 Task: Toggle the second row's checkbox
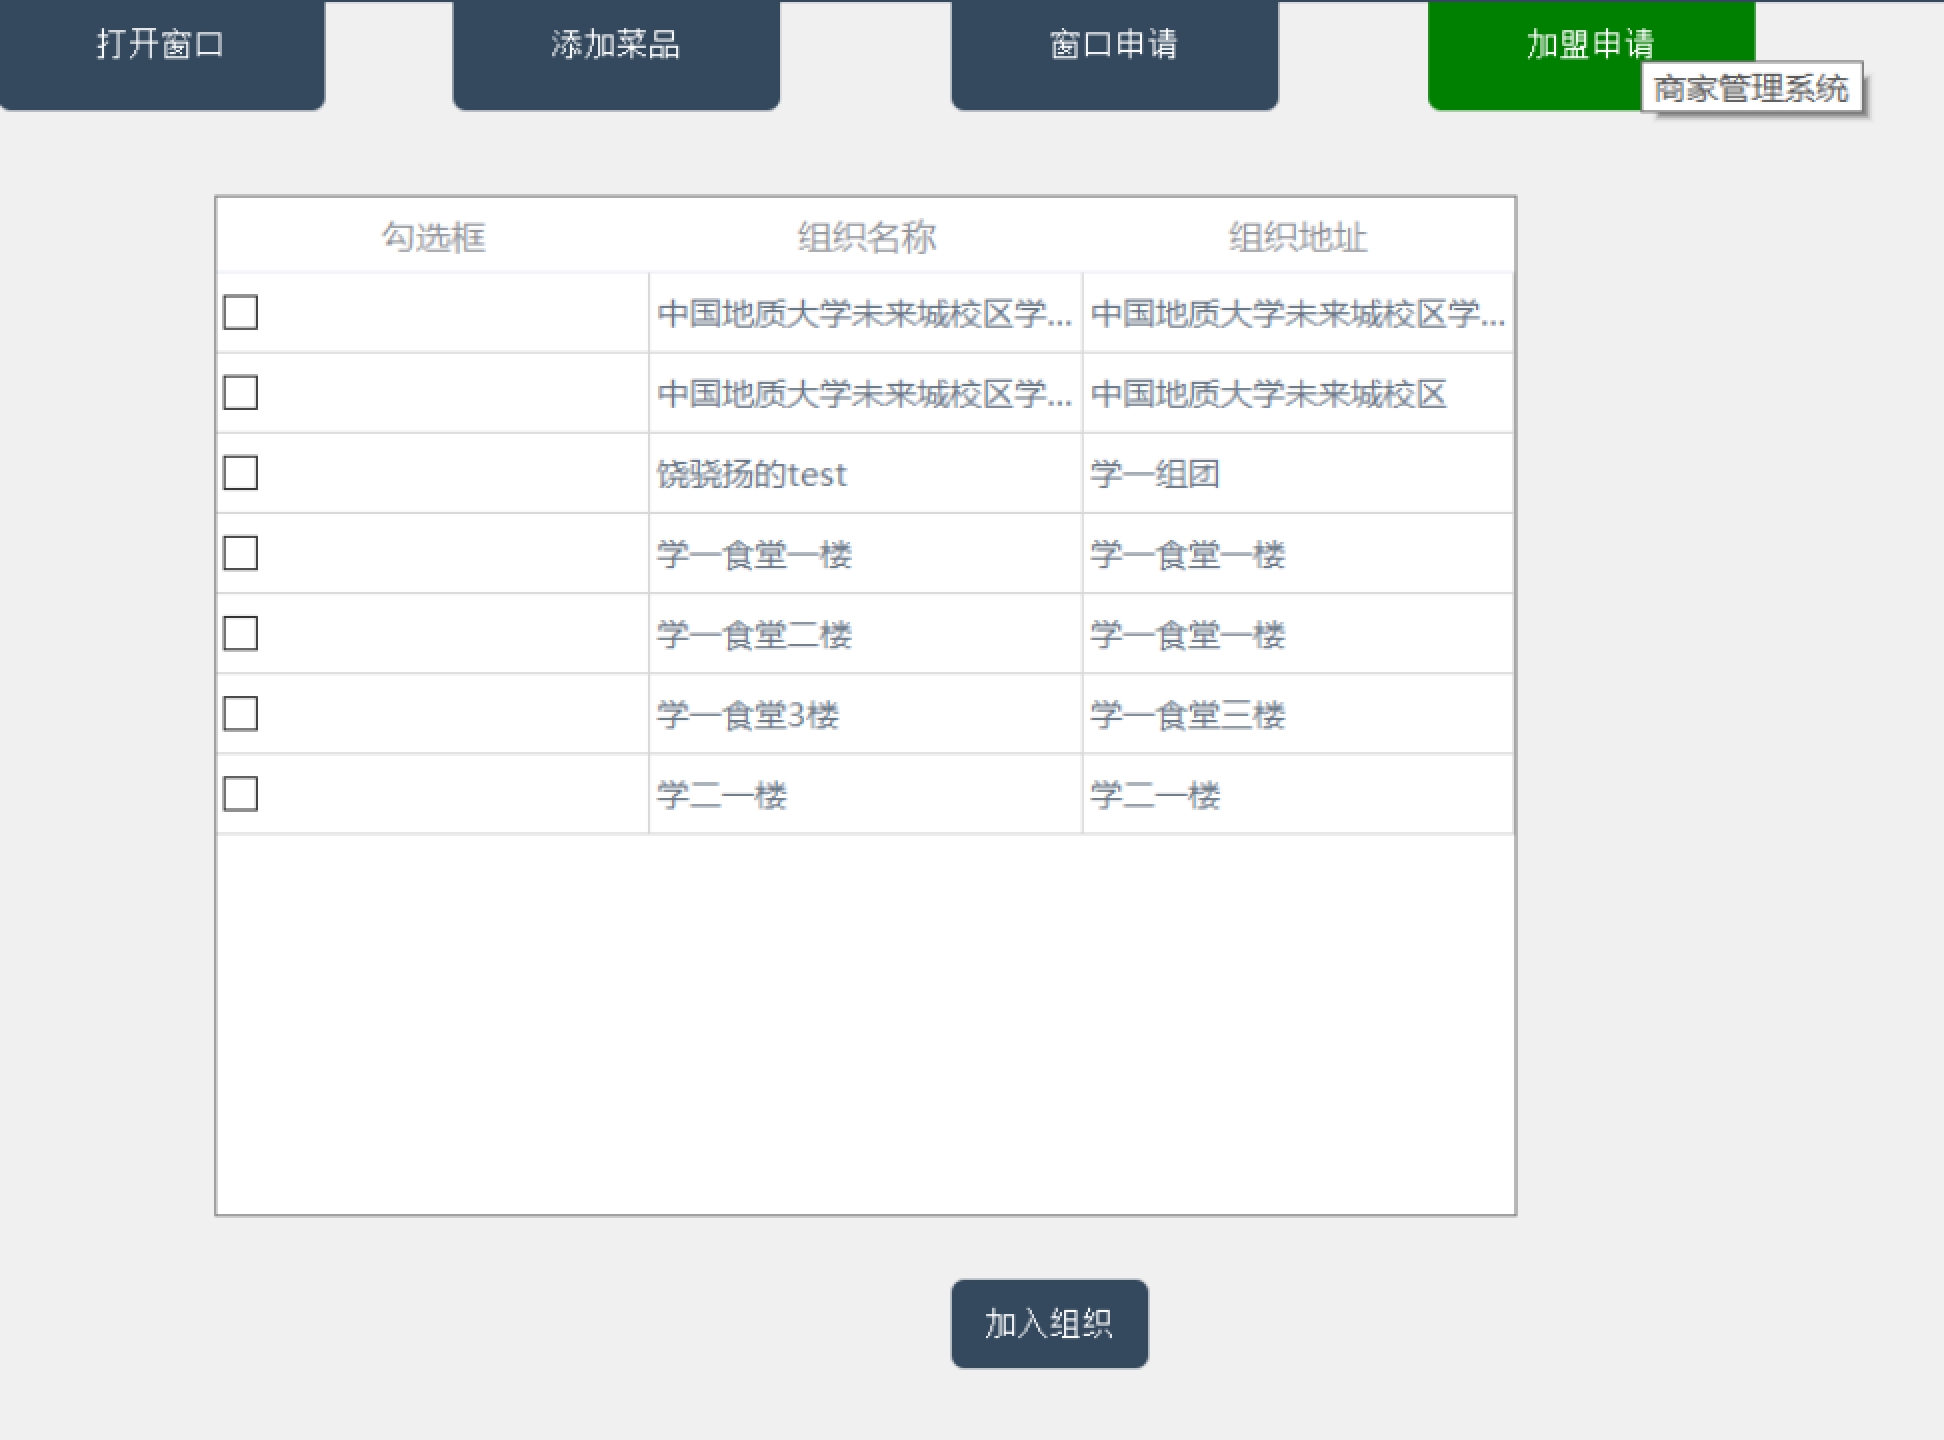(240, 393)
